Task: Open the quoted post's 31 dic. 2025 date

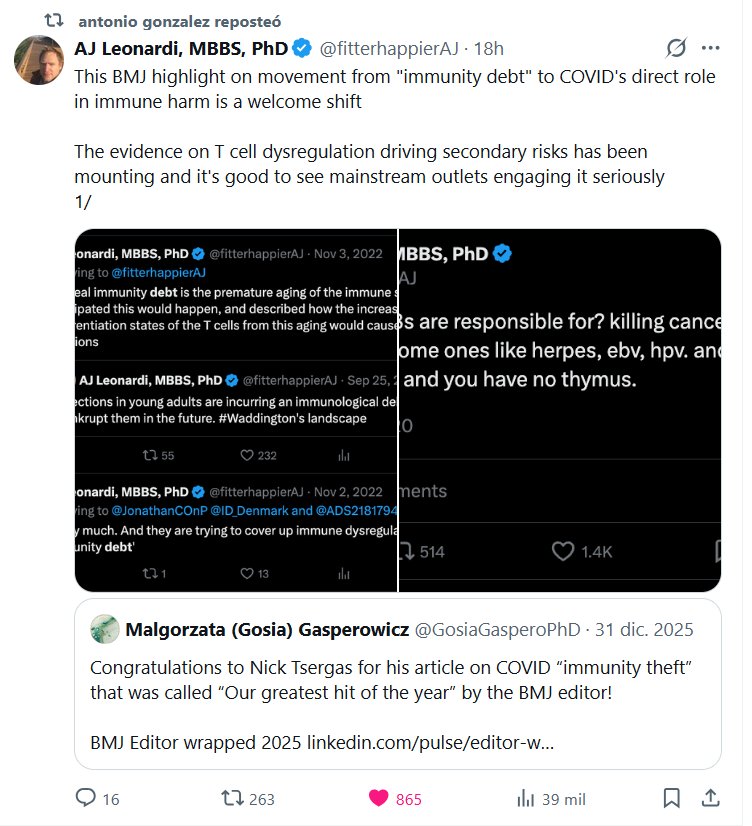Action: pyautogui.click(x=644, y=630)
